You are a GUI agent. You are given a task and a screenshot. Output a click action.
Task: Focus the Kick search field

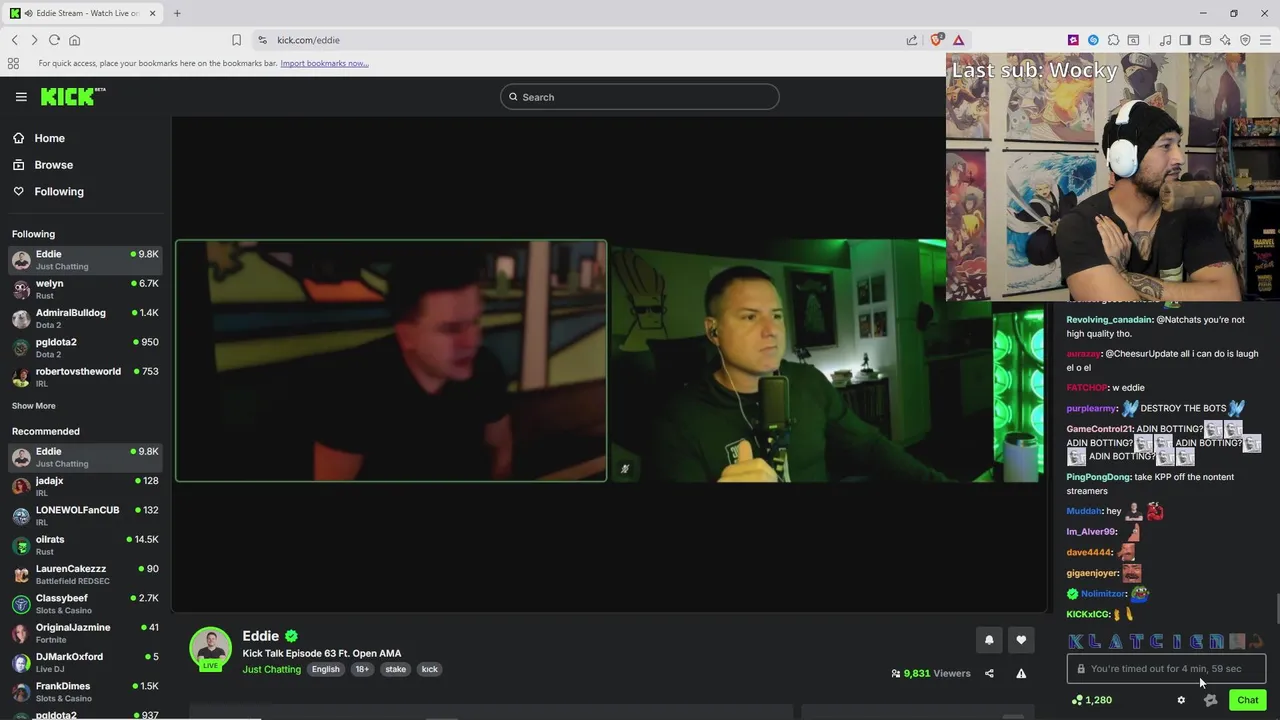click(x=640, y=97)
